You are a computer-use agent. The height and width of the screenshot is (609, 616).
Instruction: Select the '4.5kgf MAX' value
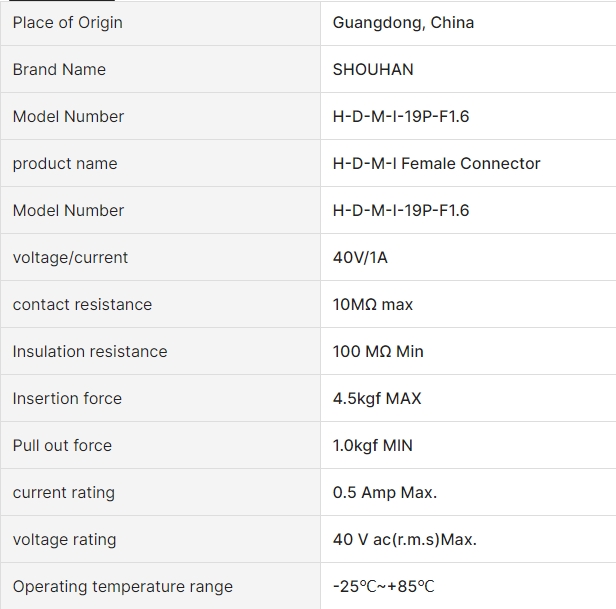pyautogui.click(x=377, y=399)
